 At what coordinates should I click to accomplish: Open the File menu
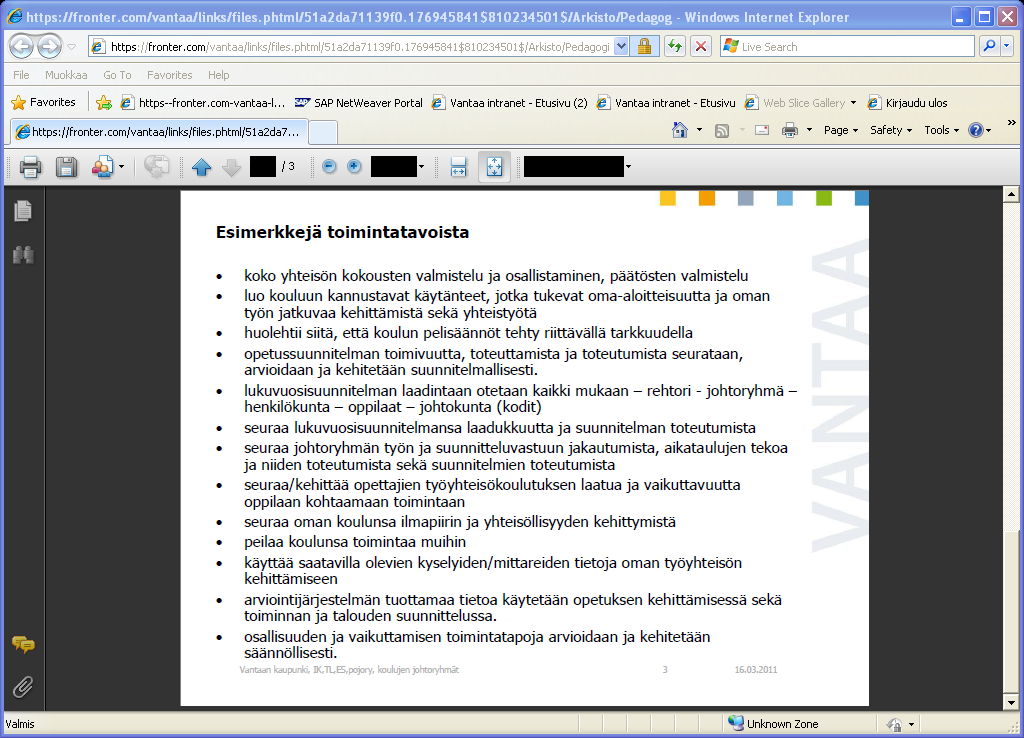coord(21,75)
